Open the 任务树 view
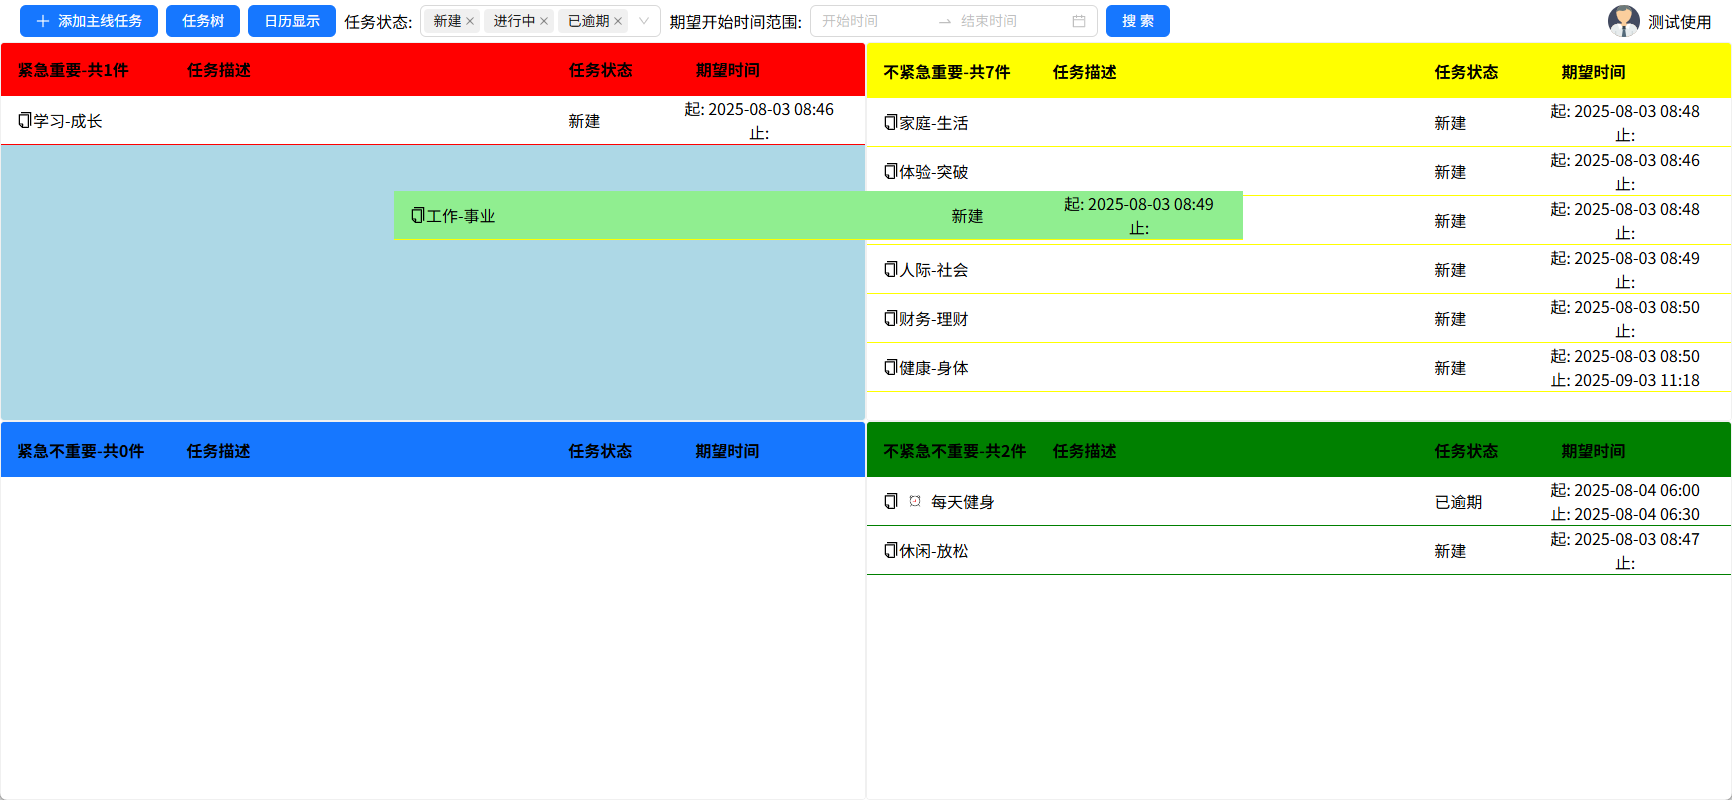 tap(203, 21)
